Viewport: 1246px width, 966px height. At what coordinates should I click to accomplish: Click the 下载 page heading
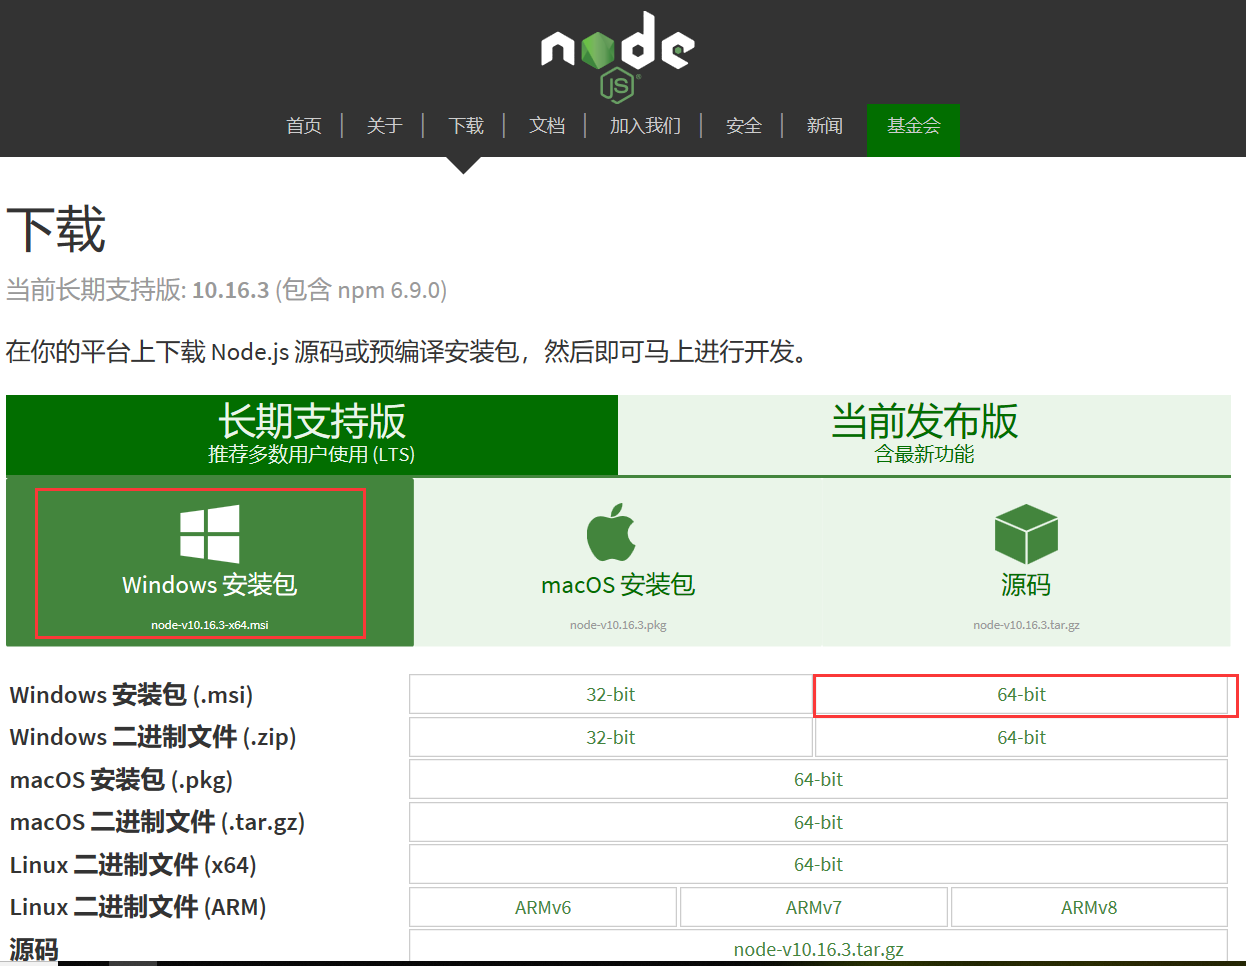coord(56,229)
